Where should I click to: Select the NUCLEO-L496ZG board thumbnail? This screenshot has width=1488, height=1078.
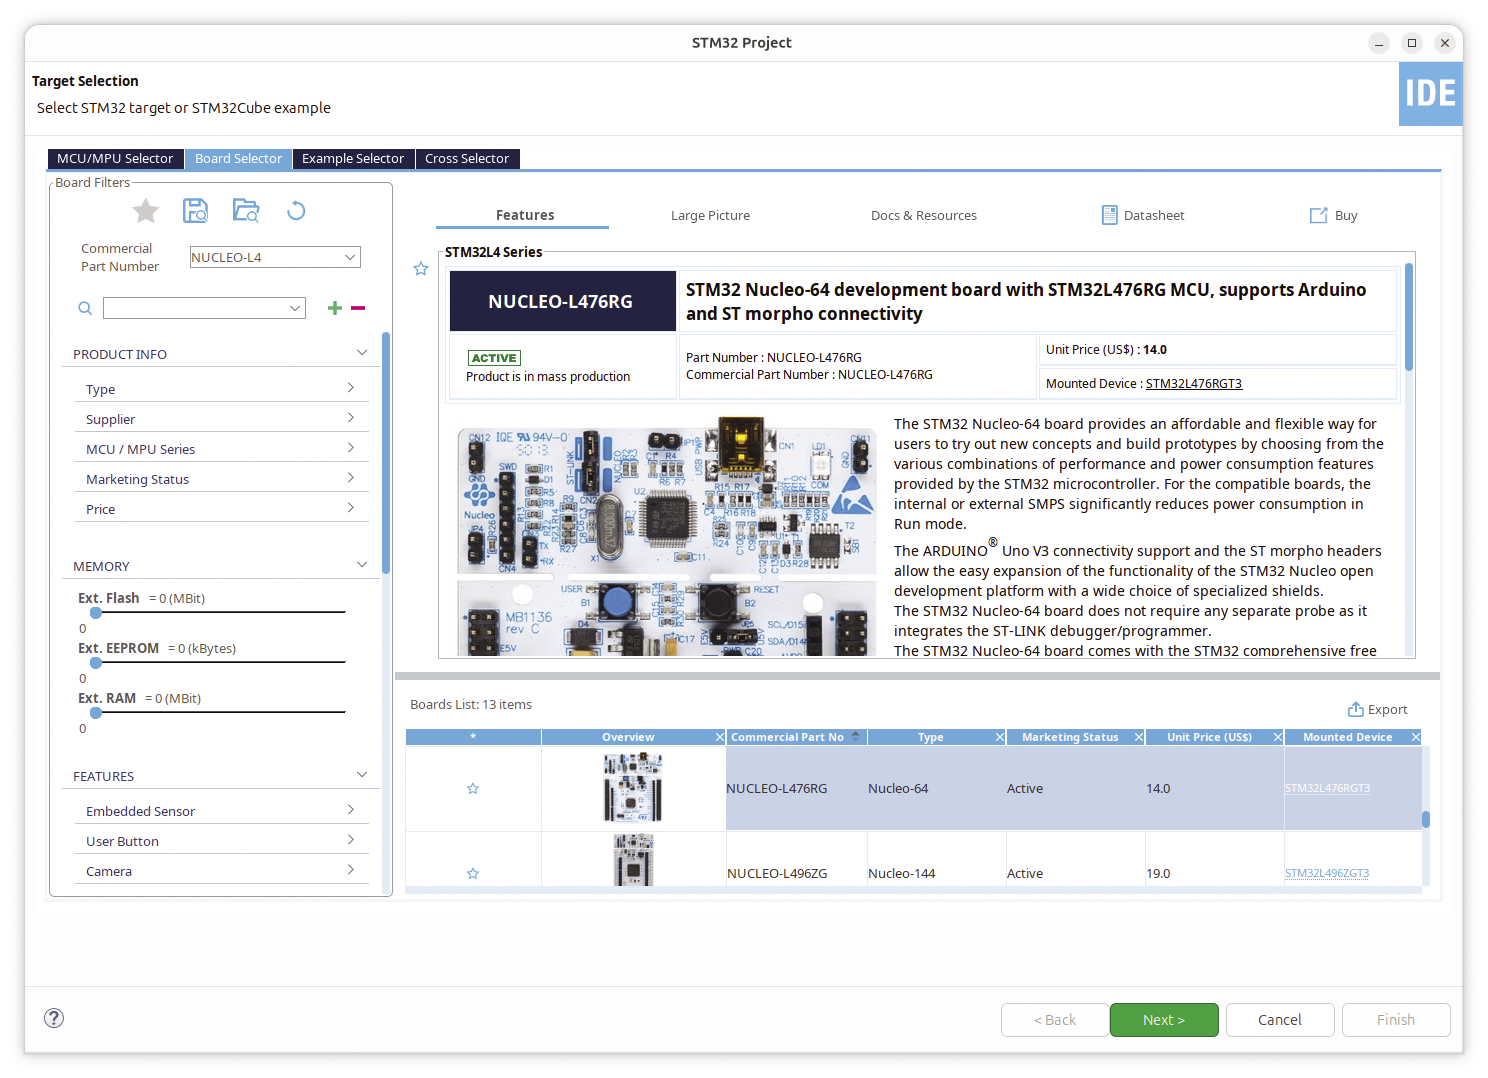click(633, 861)
